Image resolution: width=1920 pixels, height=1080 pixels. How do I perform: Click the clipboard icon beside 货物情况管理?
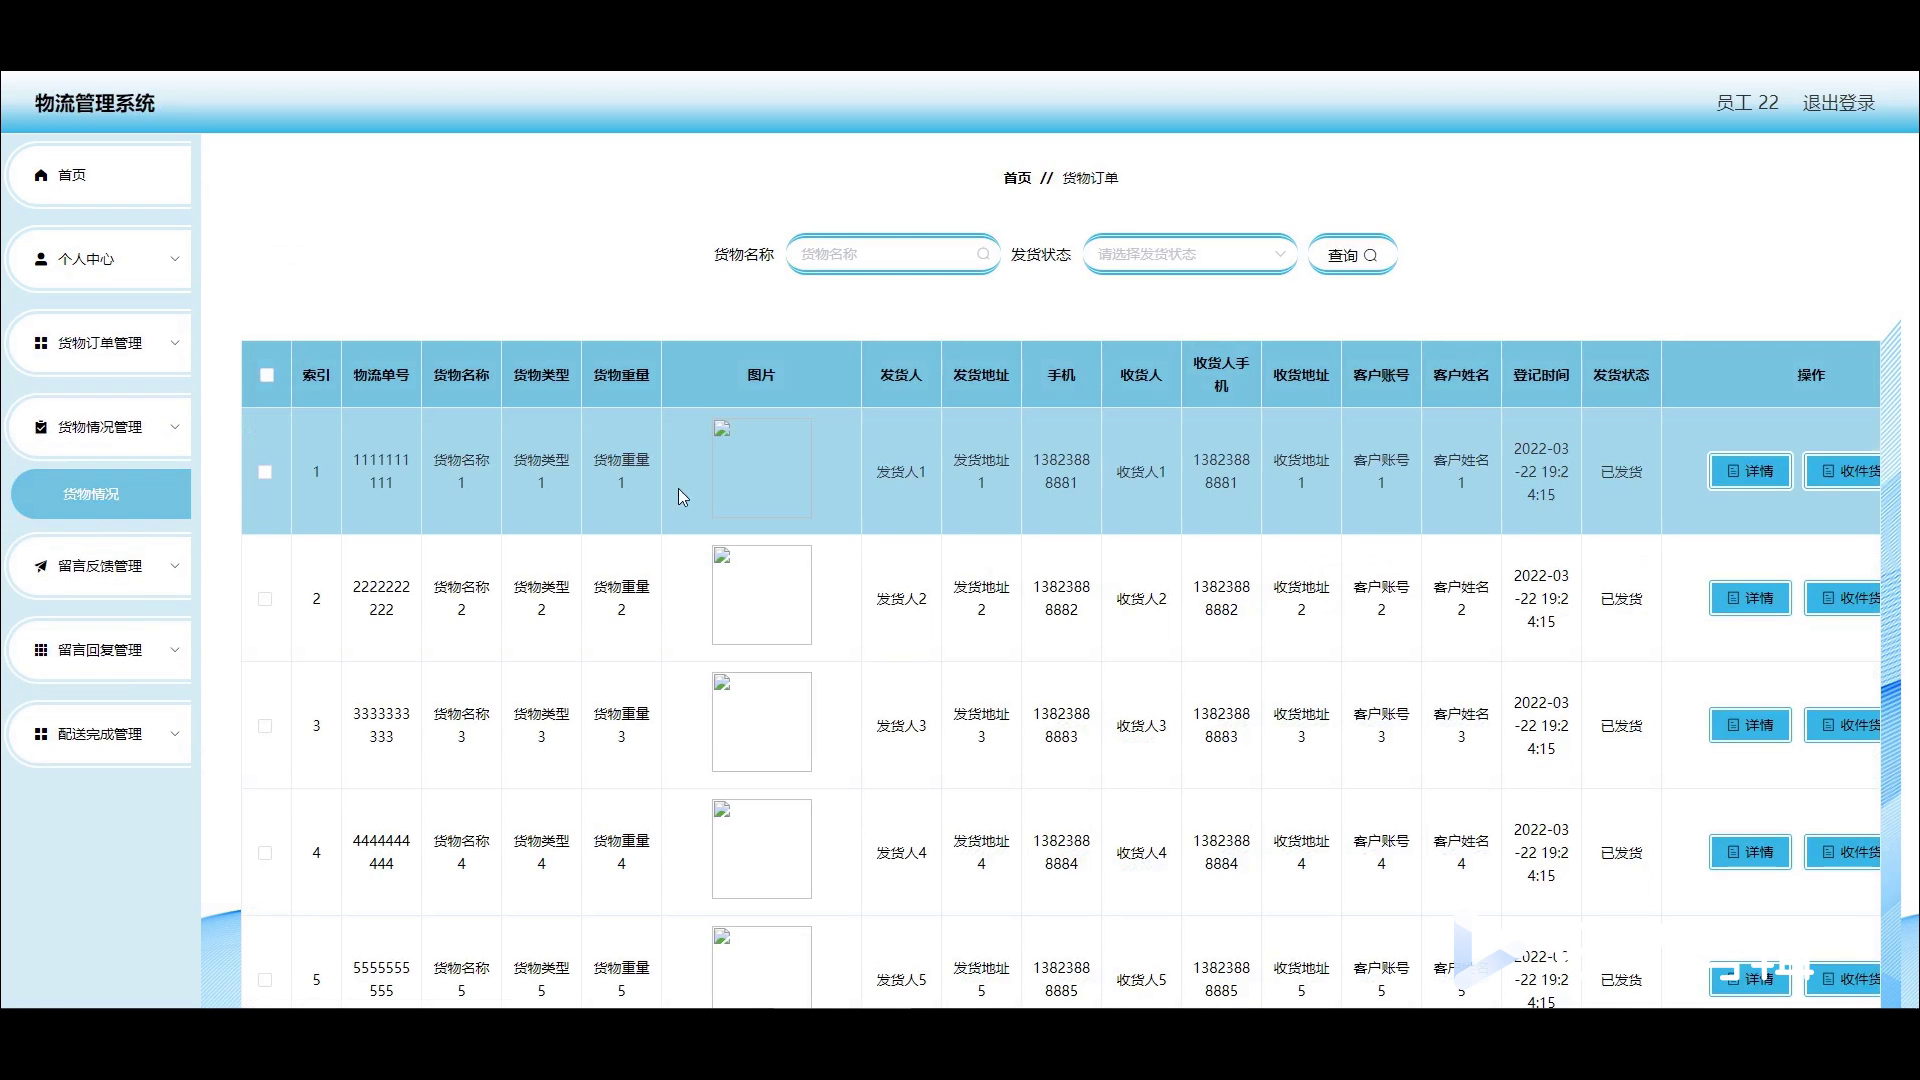coord(41,427)
